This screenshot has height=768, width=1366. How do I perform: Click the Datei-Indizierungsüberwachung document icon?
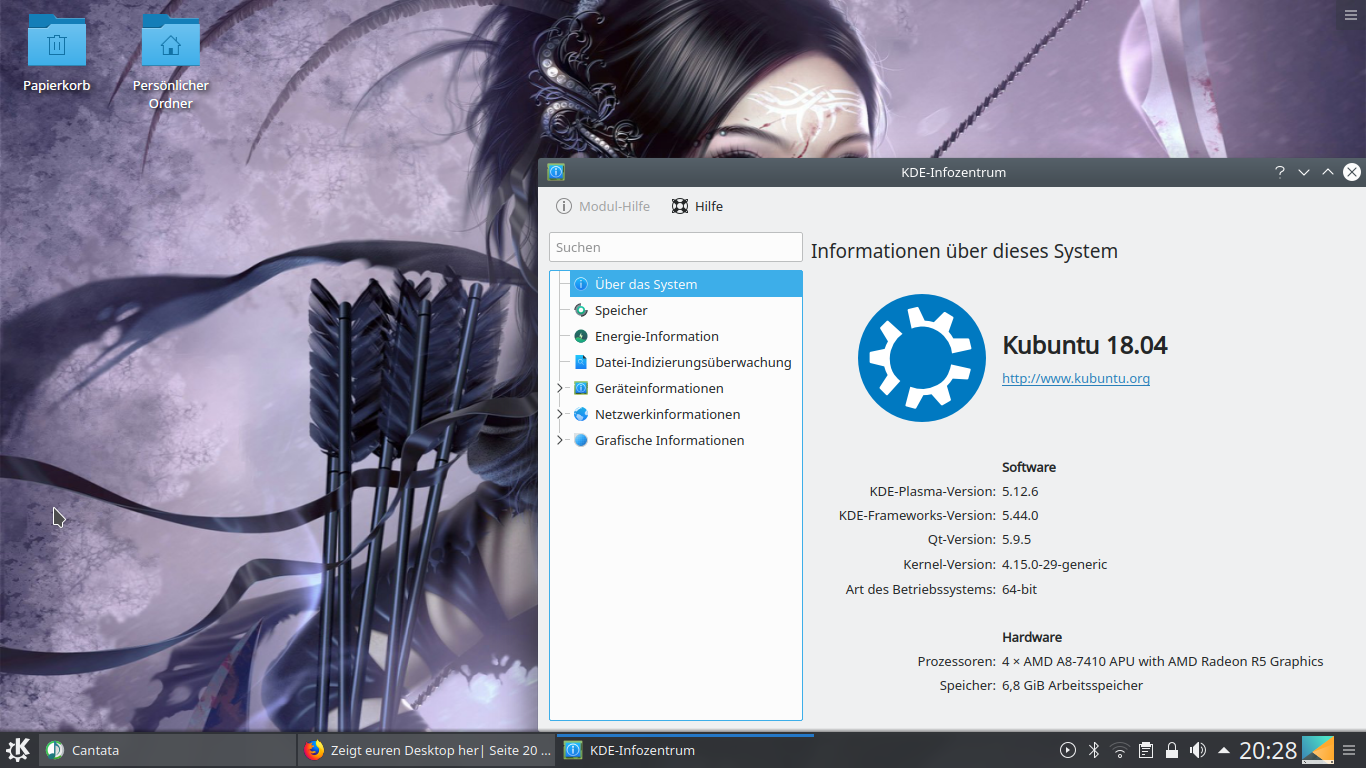point(580,362)
